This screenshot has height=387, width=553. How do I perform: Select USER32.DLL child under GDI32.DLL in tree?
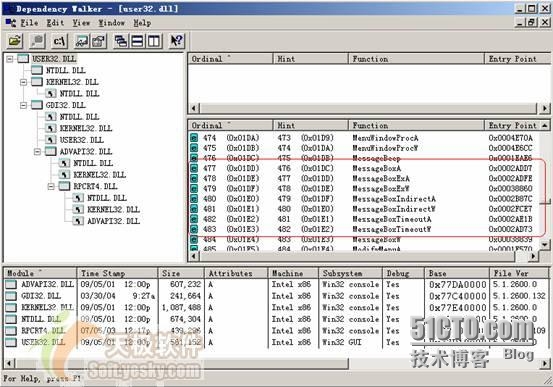(81, 140)
